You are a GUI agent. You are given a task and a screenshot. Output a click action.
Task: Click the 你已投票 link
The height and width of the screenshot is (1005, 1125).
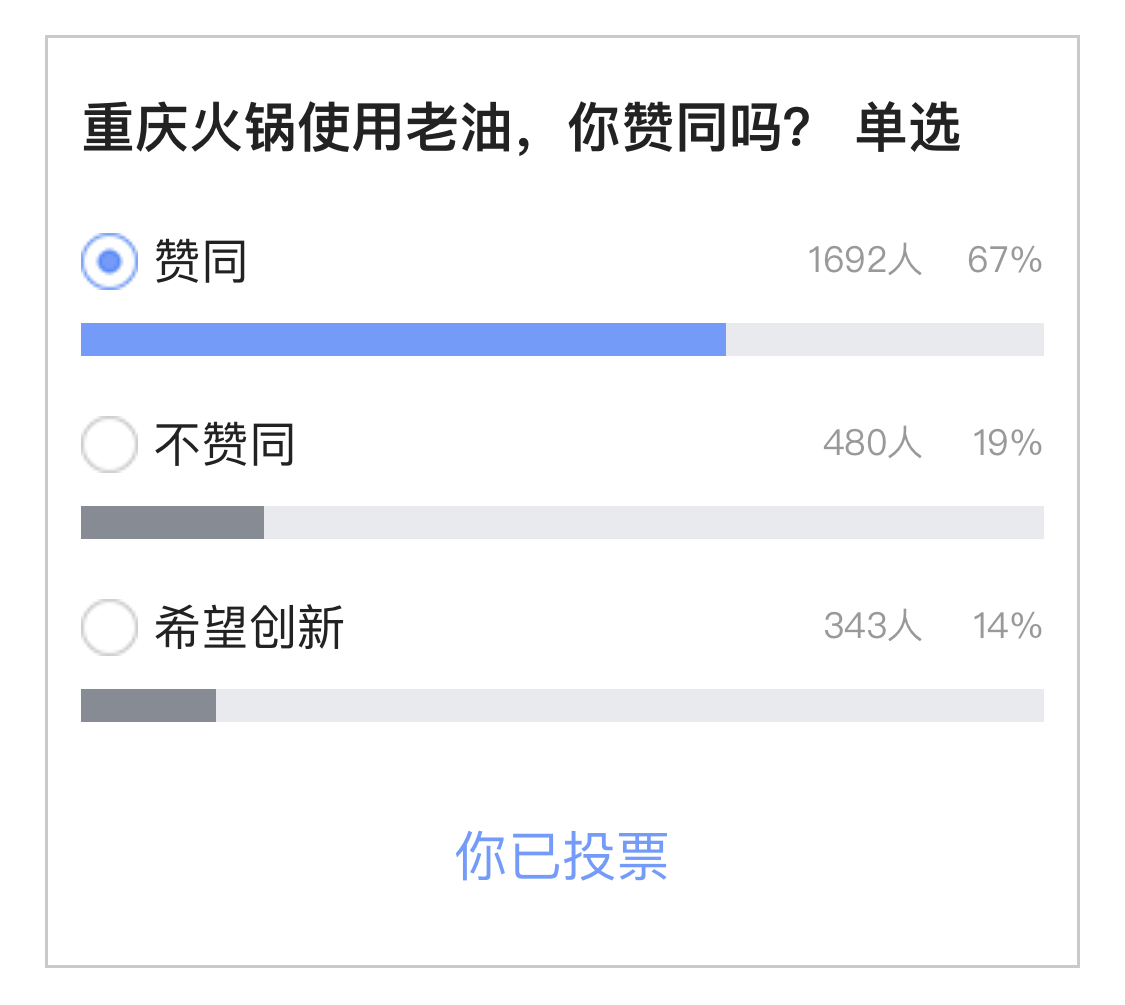[563, 855]
